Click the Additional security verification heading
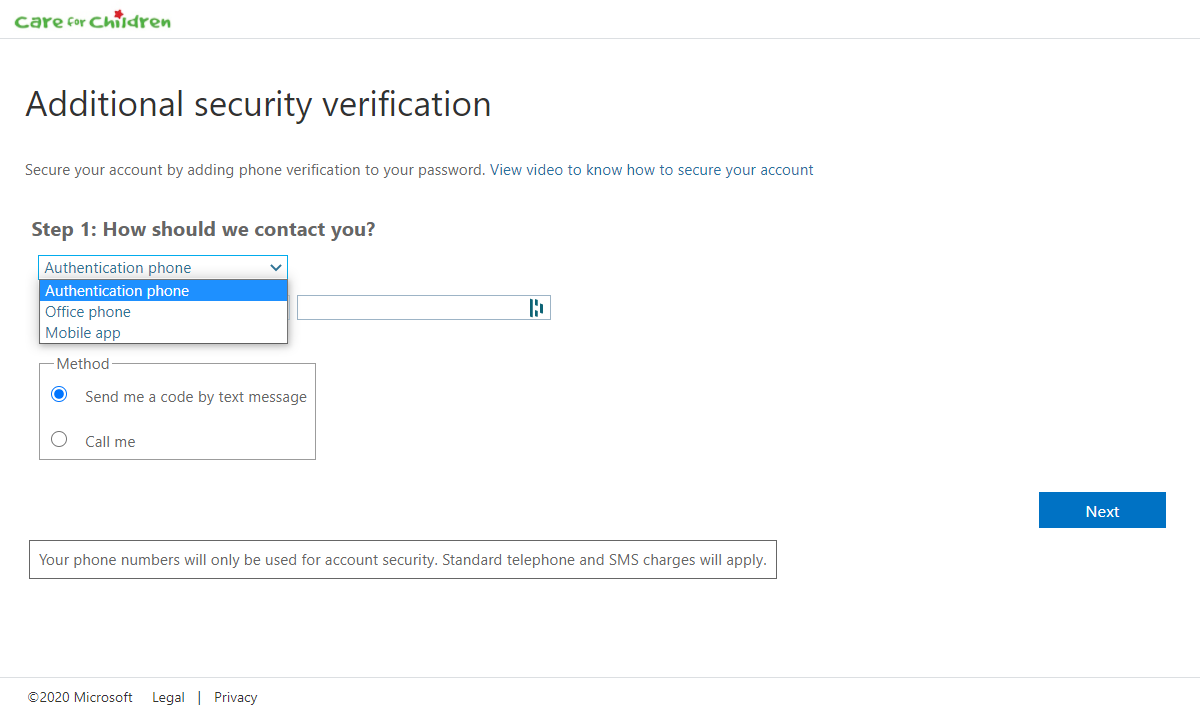This screenshot has width=1200, height=714. 258,104
